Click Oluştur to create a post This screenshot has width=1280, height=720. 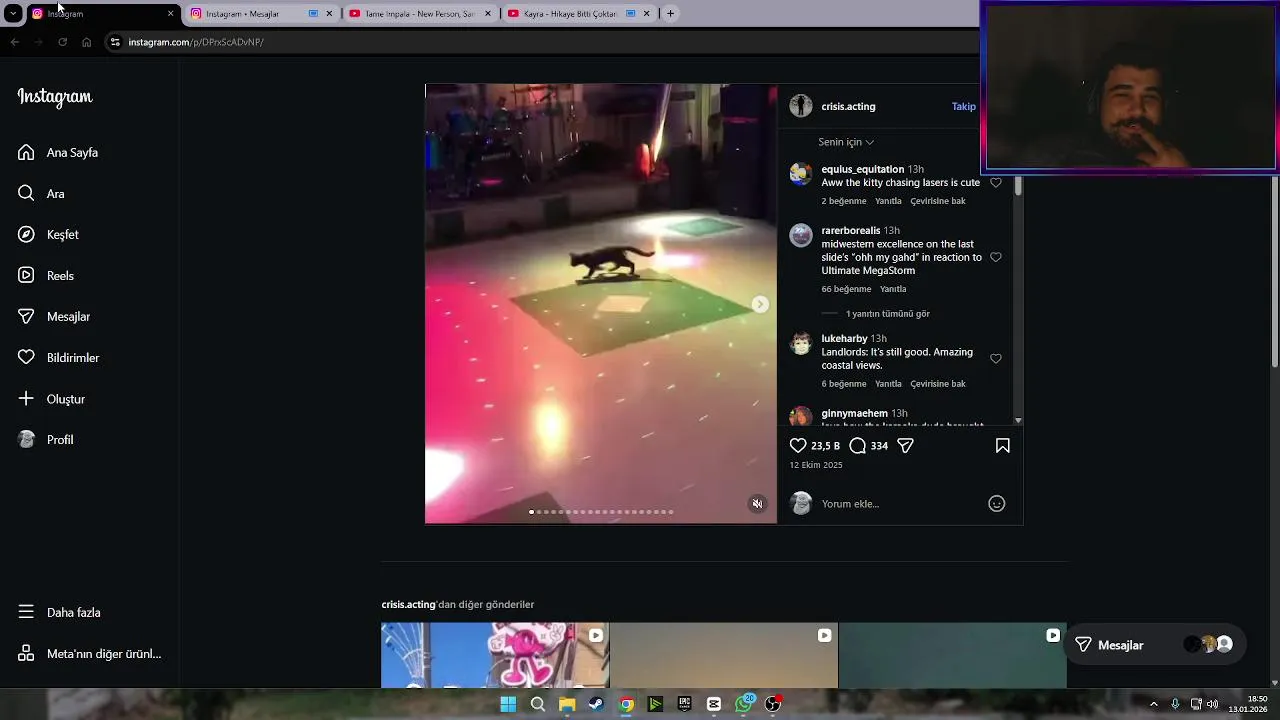coord(52,398)
